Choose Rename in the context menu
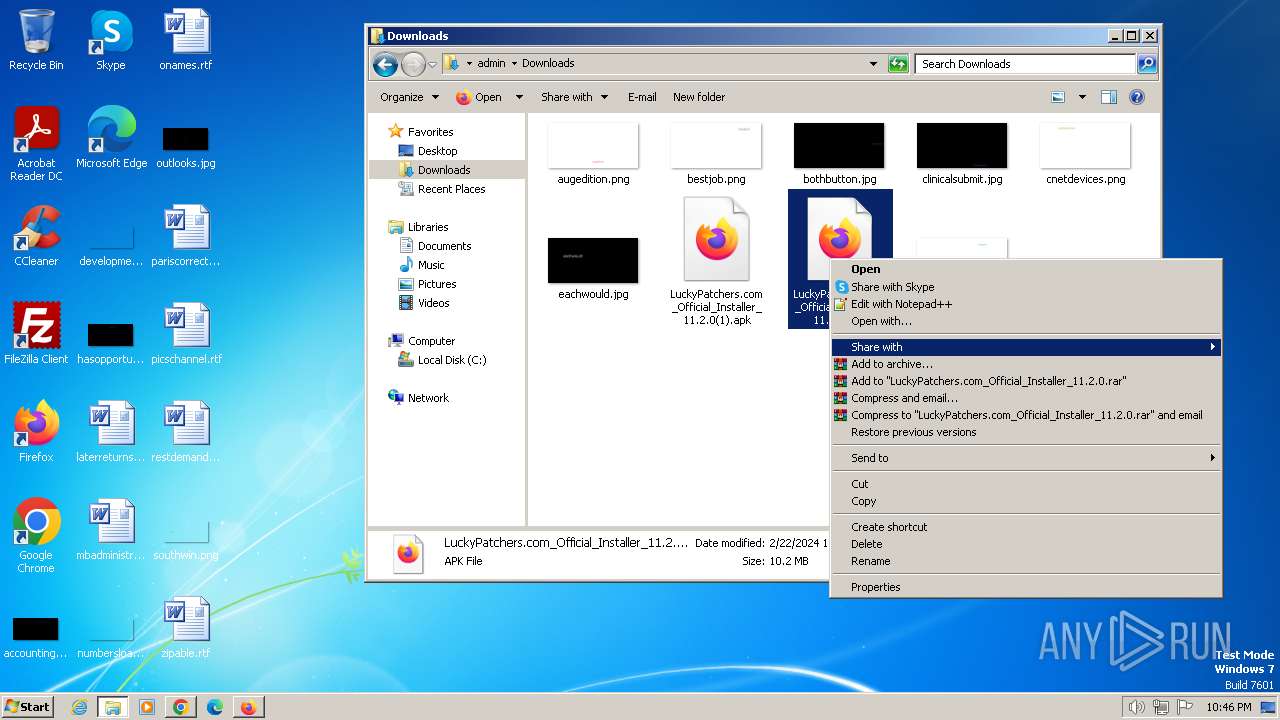The height and width of the screenshot is (720, 1280). [x=1026, y=561]
